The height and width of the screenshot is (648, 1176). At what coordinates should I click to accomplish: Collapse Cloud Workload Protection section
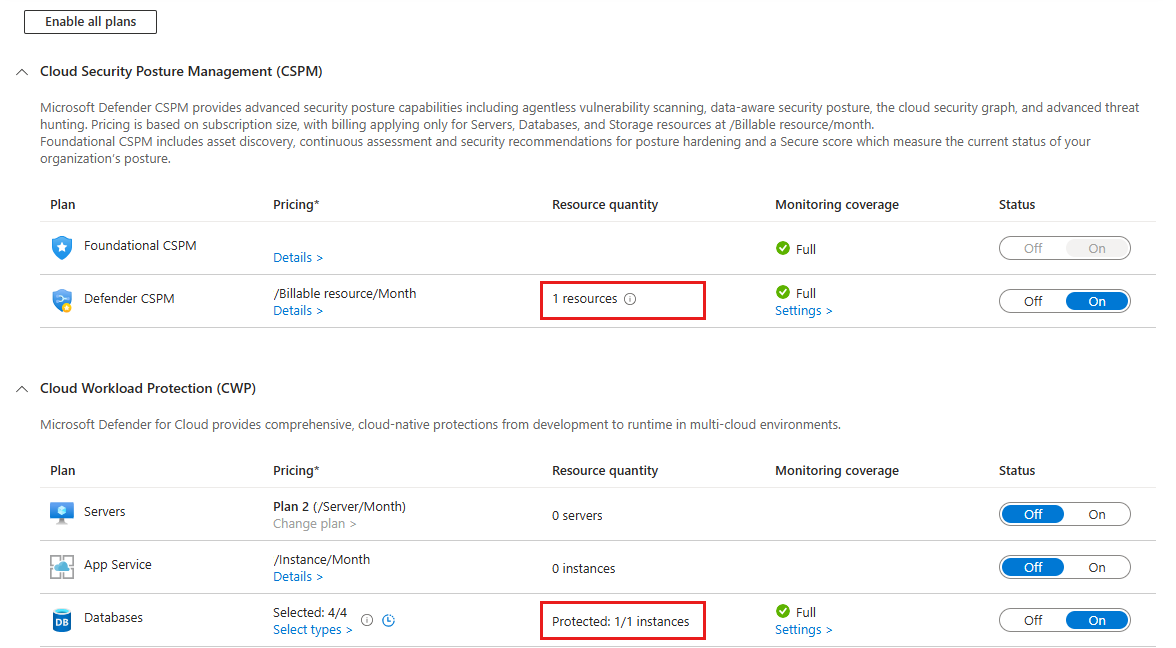pos(22,388)
